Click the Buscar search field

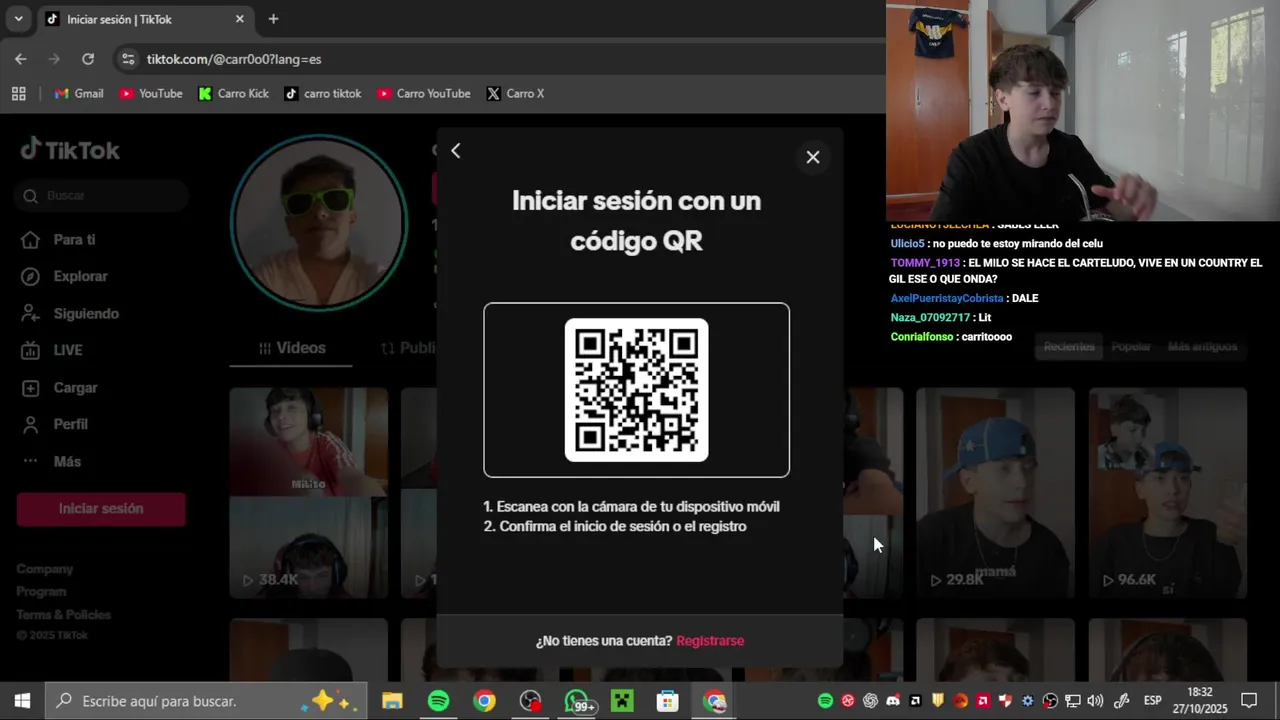click(x=102, y=196)
